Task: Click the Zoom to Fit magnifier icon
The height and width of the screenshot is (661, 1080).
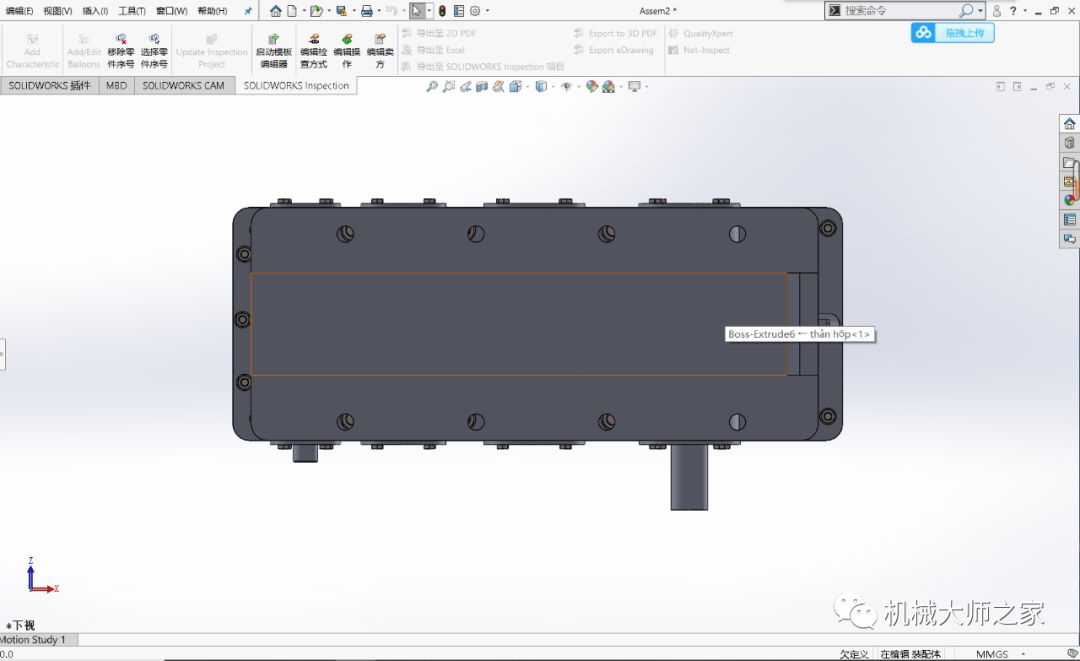Action: [x=432, y=87]
